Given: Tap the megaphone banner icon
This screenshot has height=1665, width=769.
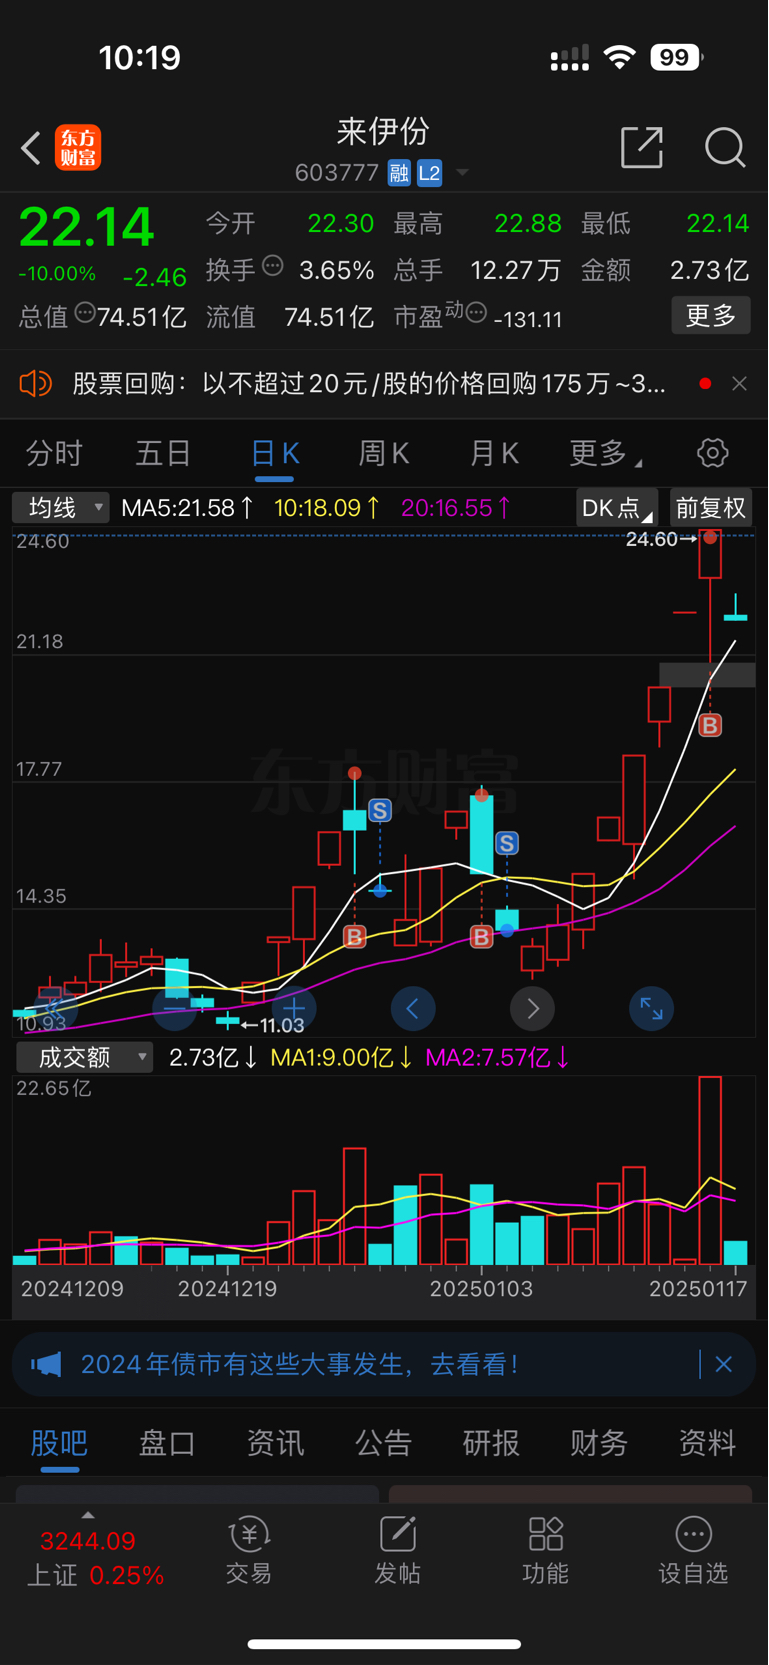Looking at the screenshot, I should point(46,1365).
